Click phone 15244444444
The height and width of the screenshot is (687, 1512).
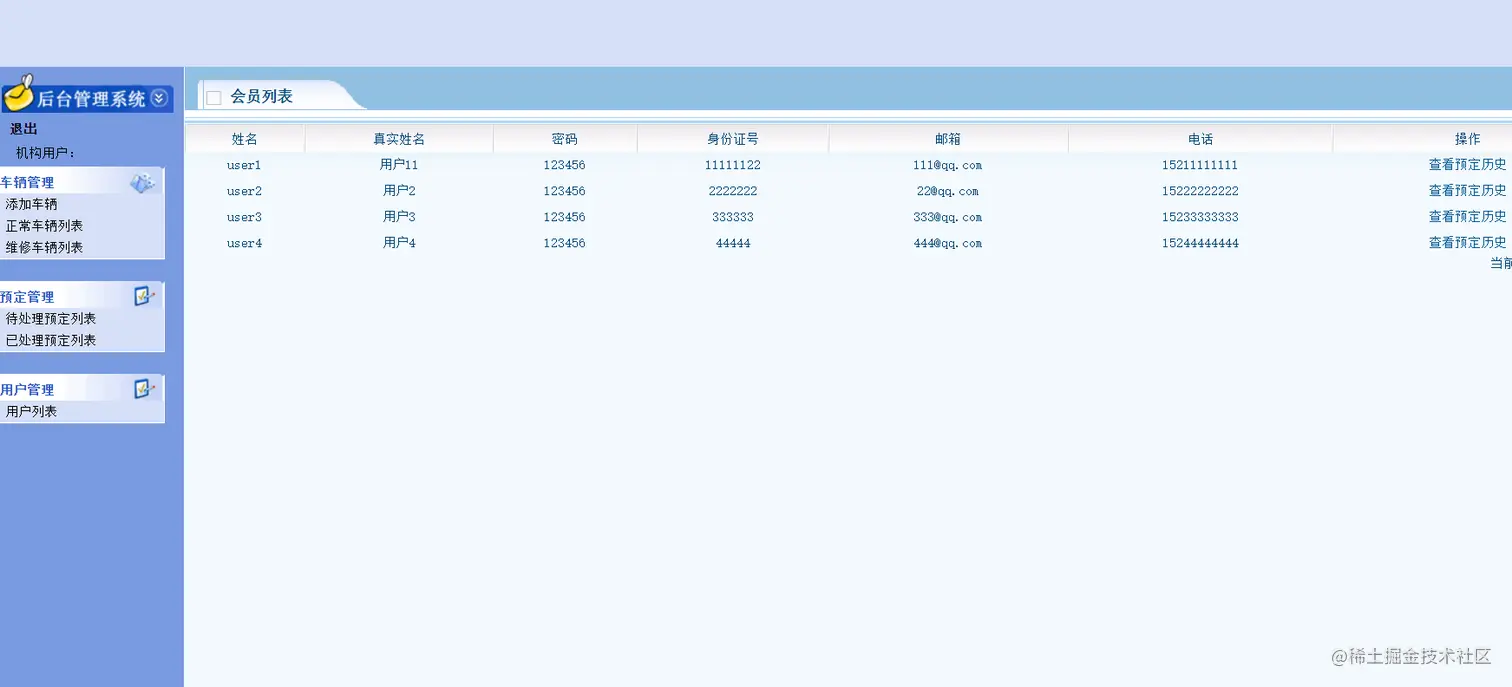point(1200,243)
